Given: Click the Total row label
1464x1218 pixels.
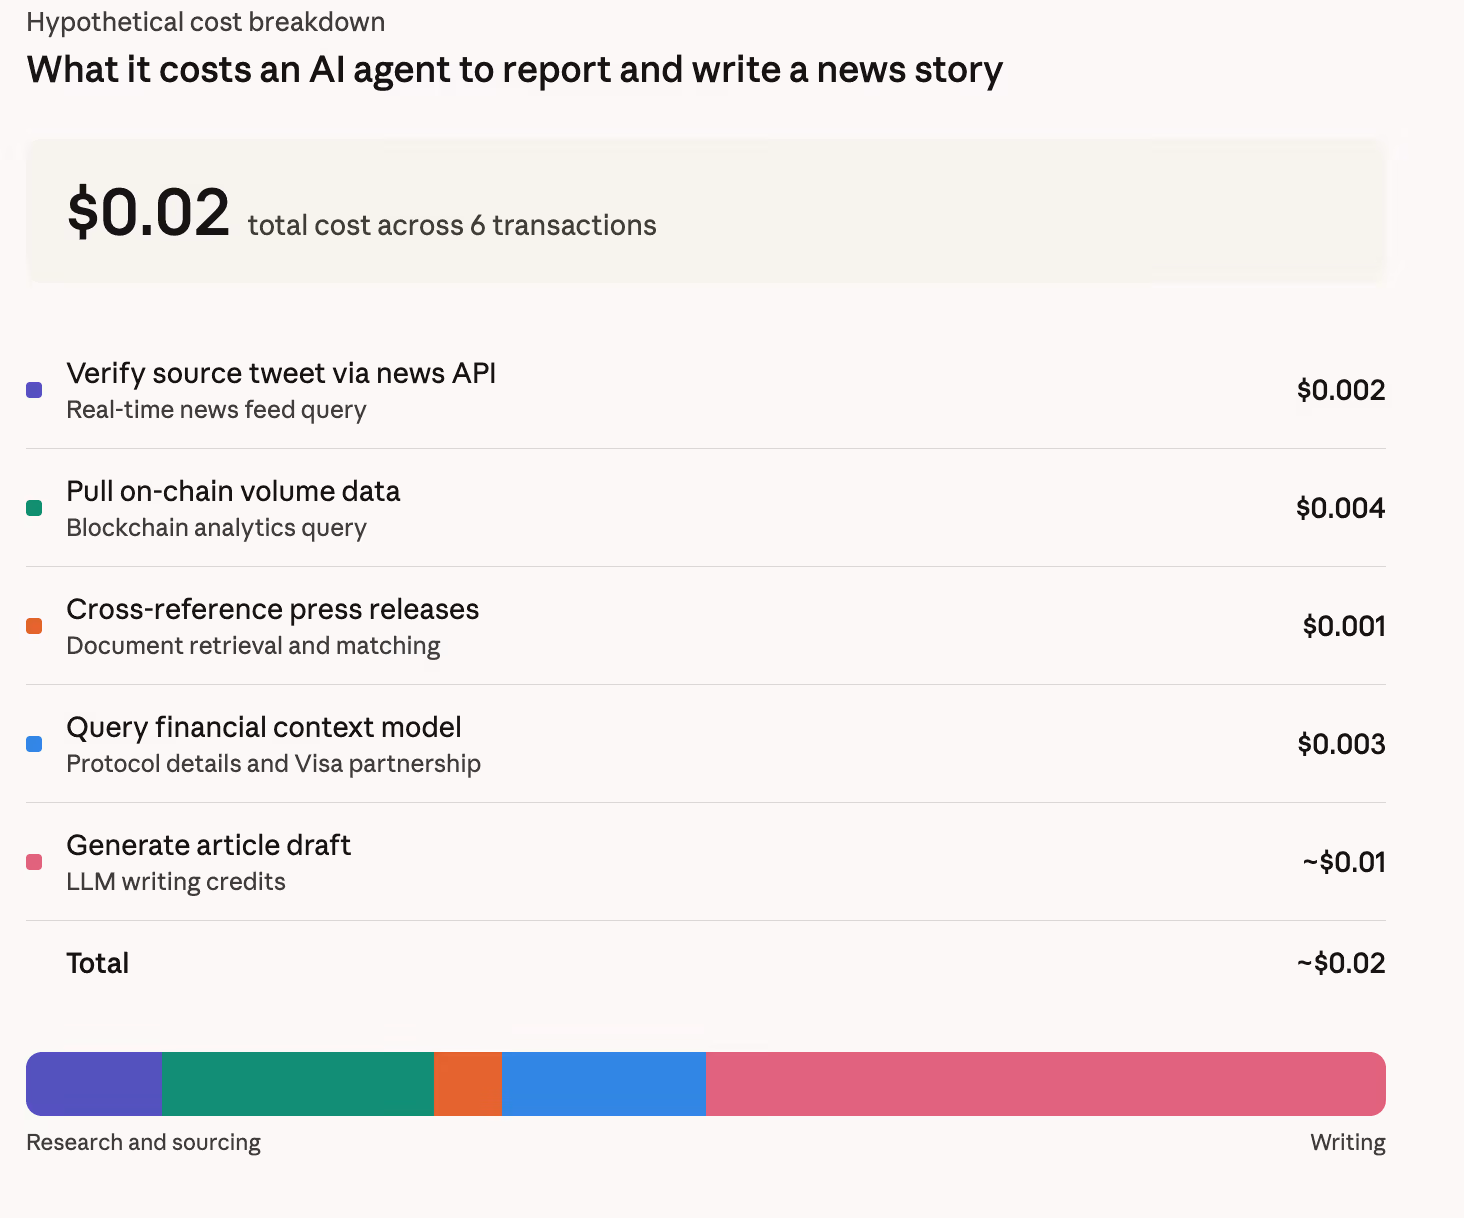Looking at the screenshot, I should pos(97,963).
